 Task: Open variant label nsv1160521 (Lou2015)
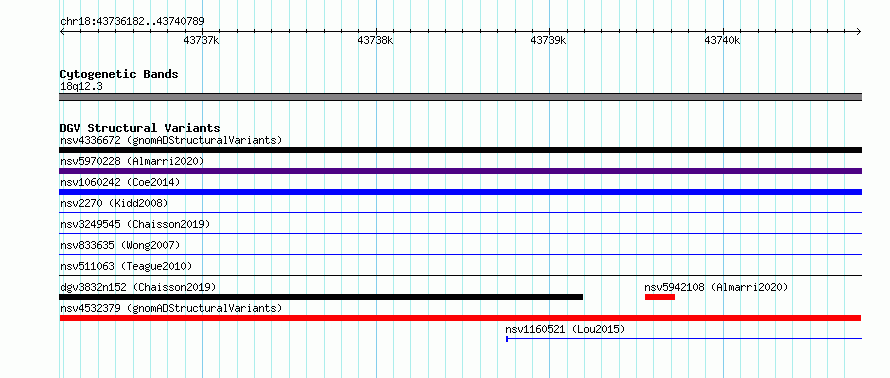(x=565, y=329)
